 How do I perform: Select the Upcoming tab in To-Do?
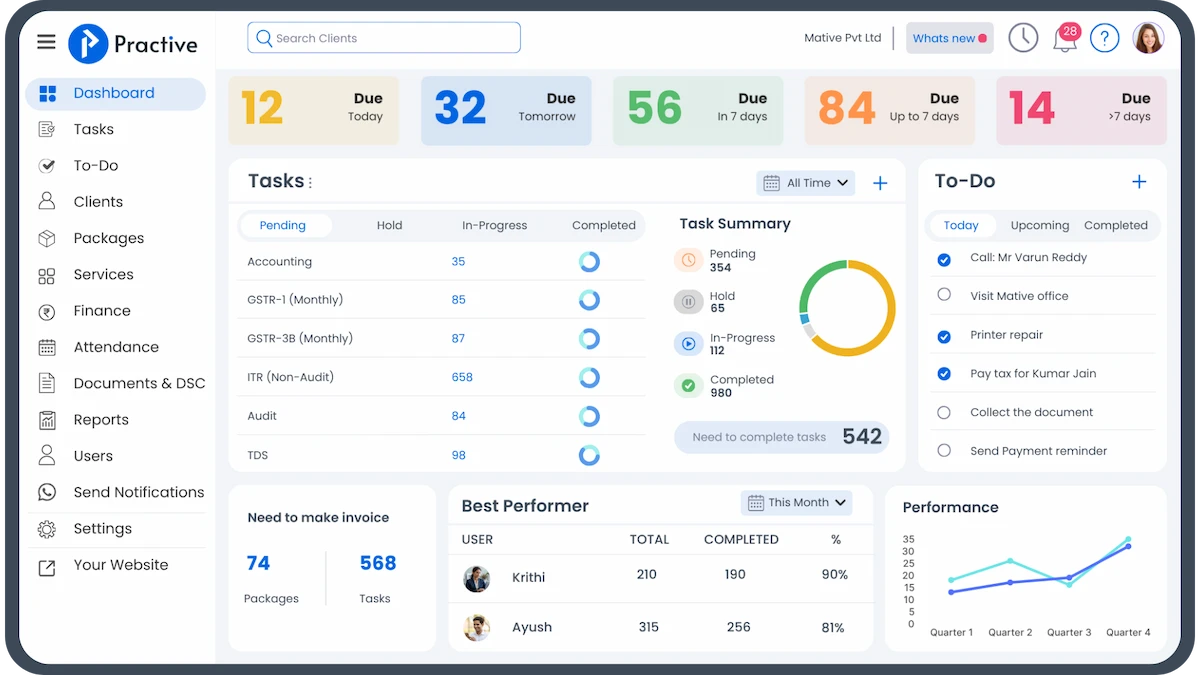point(1039,225)
